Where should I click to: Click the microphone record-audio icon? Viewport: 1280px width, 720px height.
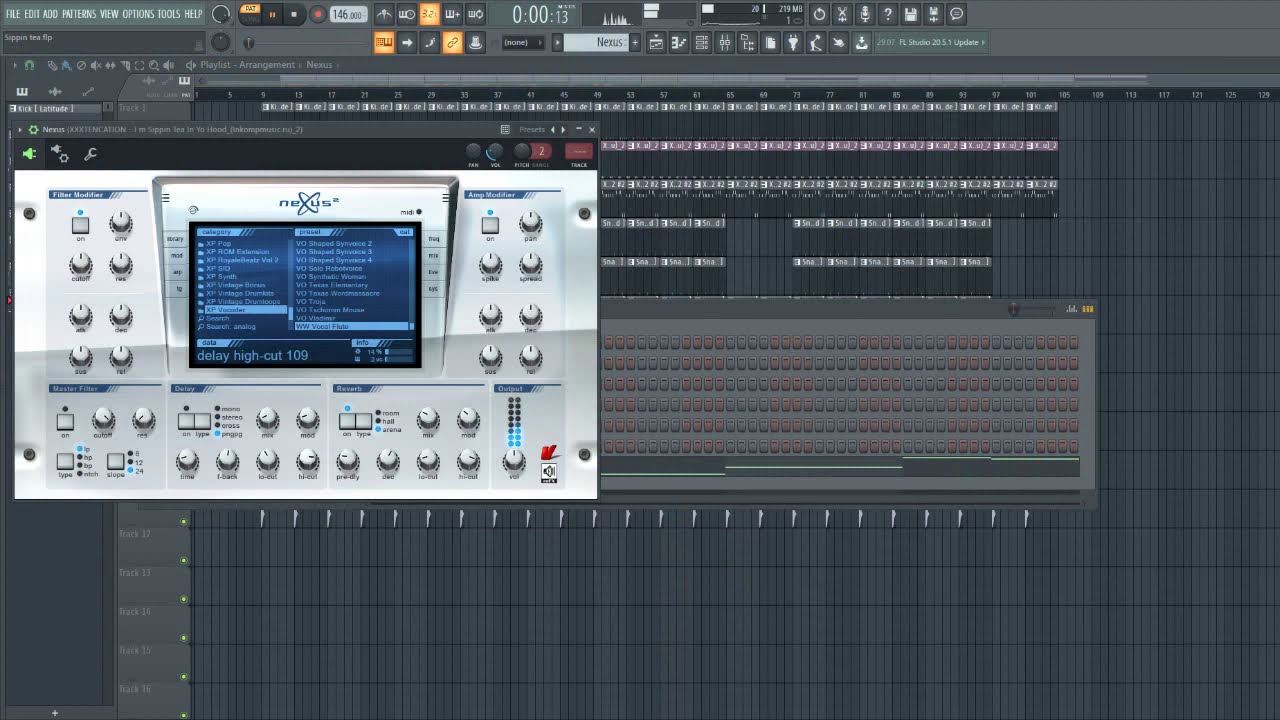(x=864, y=14)
